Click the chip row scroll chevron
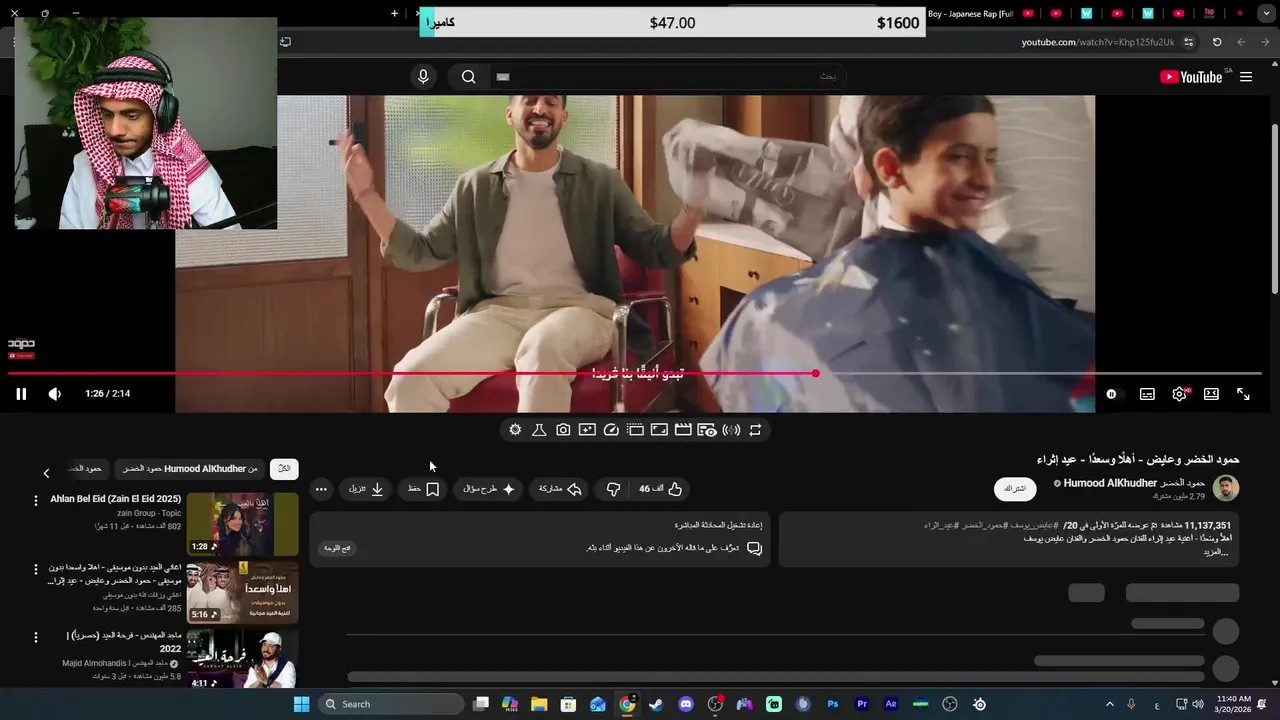1280x720 pixels. click(46, 473)
